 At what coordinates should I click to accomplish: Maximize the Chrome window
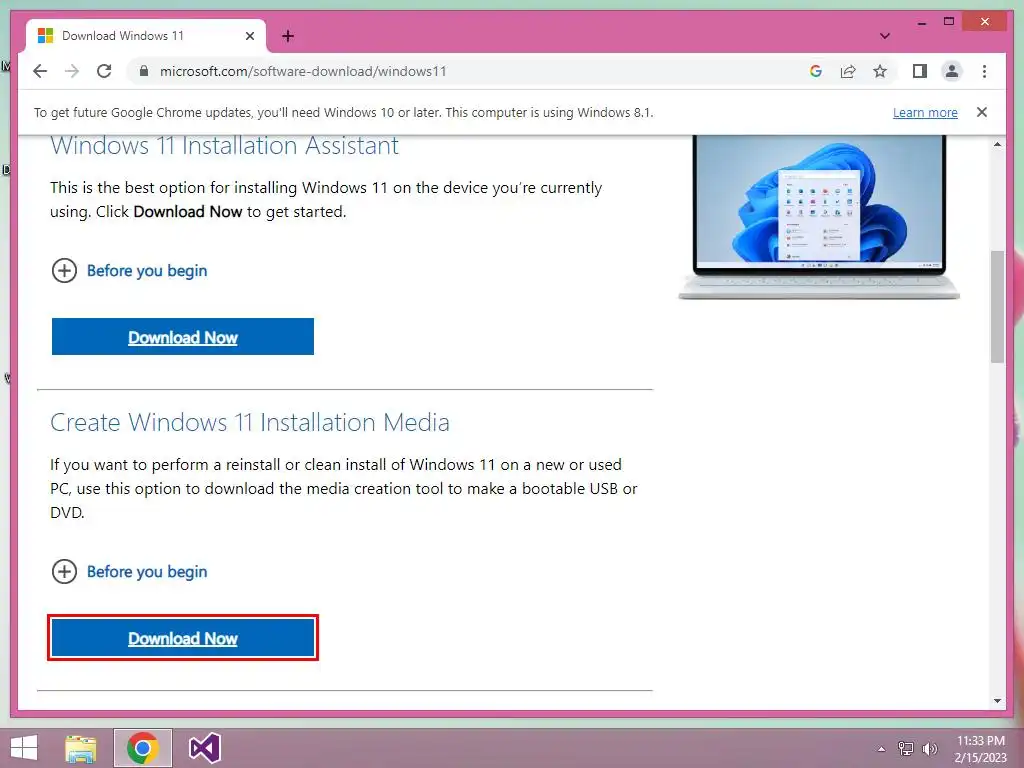[949, 22]
